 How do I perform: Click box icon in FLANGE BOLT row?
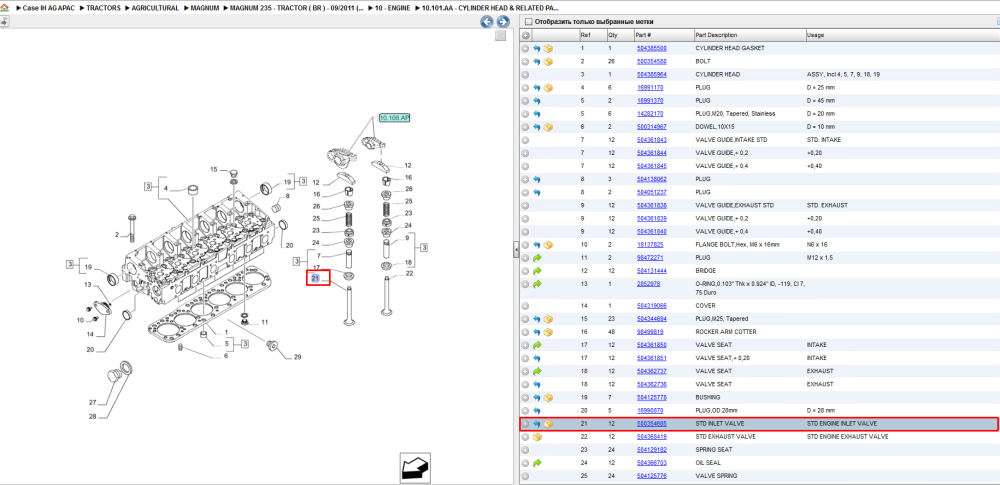click(548, 244)
